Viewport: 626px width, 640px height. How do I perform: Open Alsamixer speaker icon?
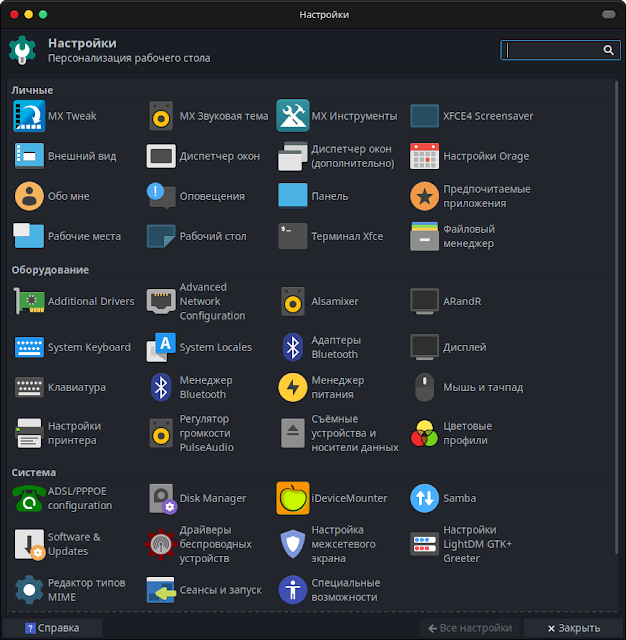click(293, 301)
